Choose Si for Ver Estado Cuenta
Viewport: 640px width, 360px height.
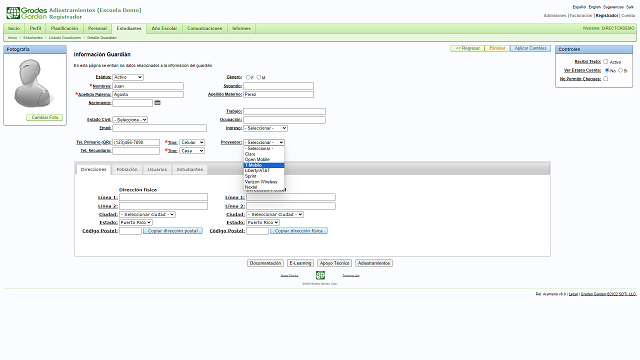(x=620, y=70)
